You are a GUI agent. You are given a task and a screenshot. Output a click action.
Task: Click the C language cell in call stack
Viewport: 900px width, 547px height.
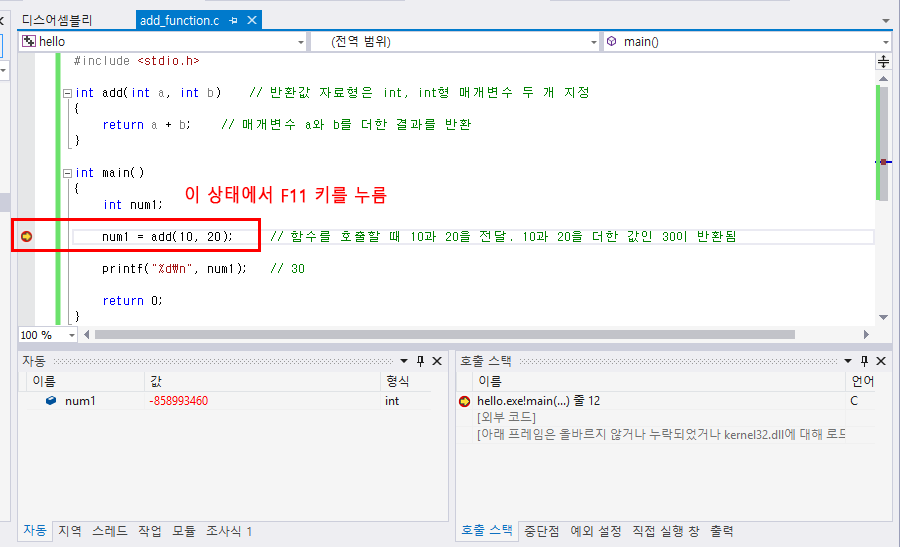click(x=854, y=401)
